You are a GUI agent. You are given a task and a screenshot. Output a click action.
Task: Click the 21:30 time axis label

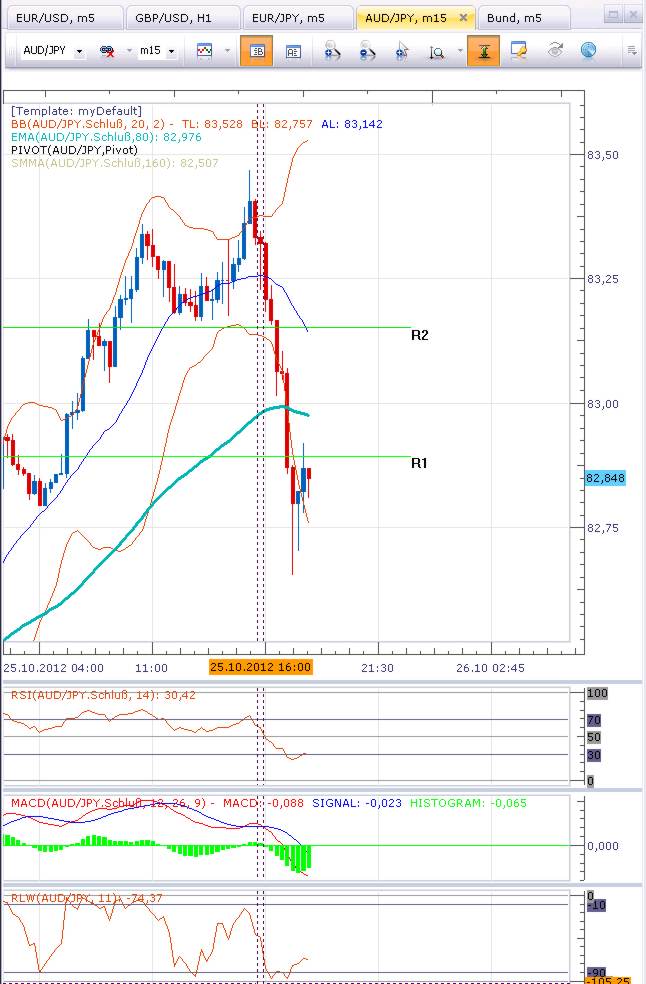[377, 668]
